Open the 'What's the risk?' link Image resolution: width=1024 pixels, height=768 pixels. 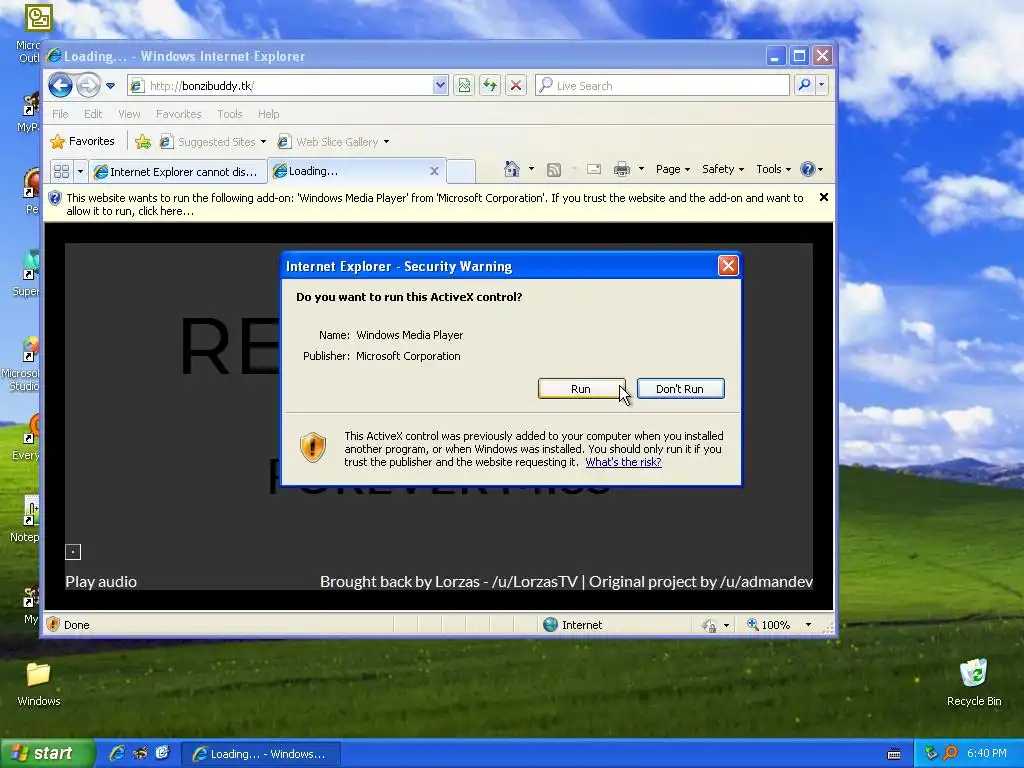(x=623, y=462)
